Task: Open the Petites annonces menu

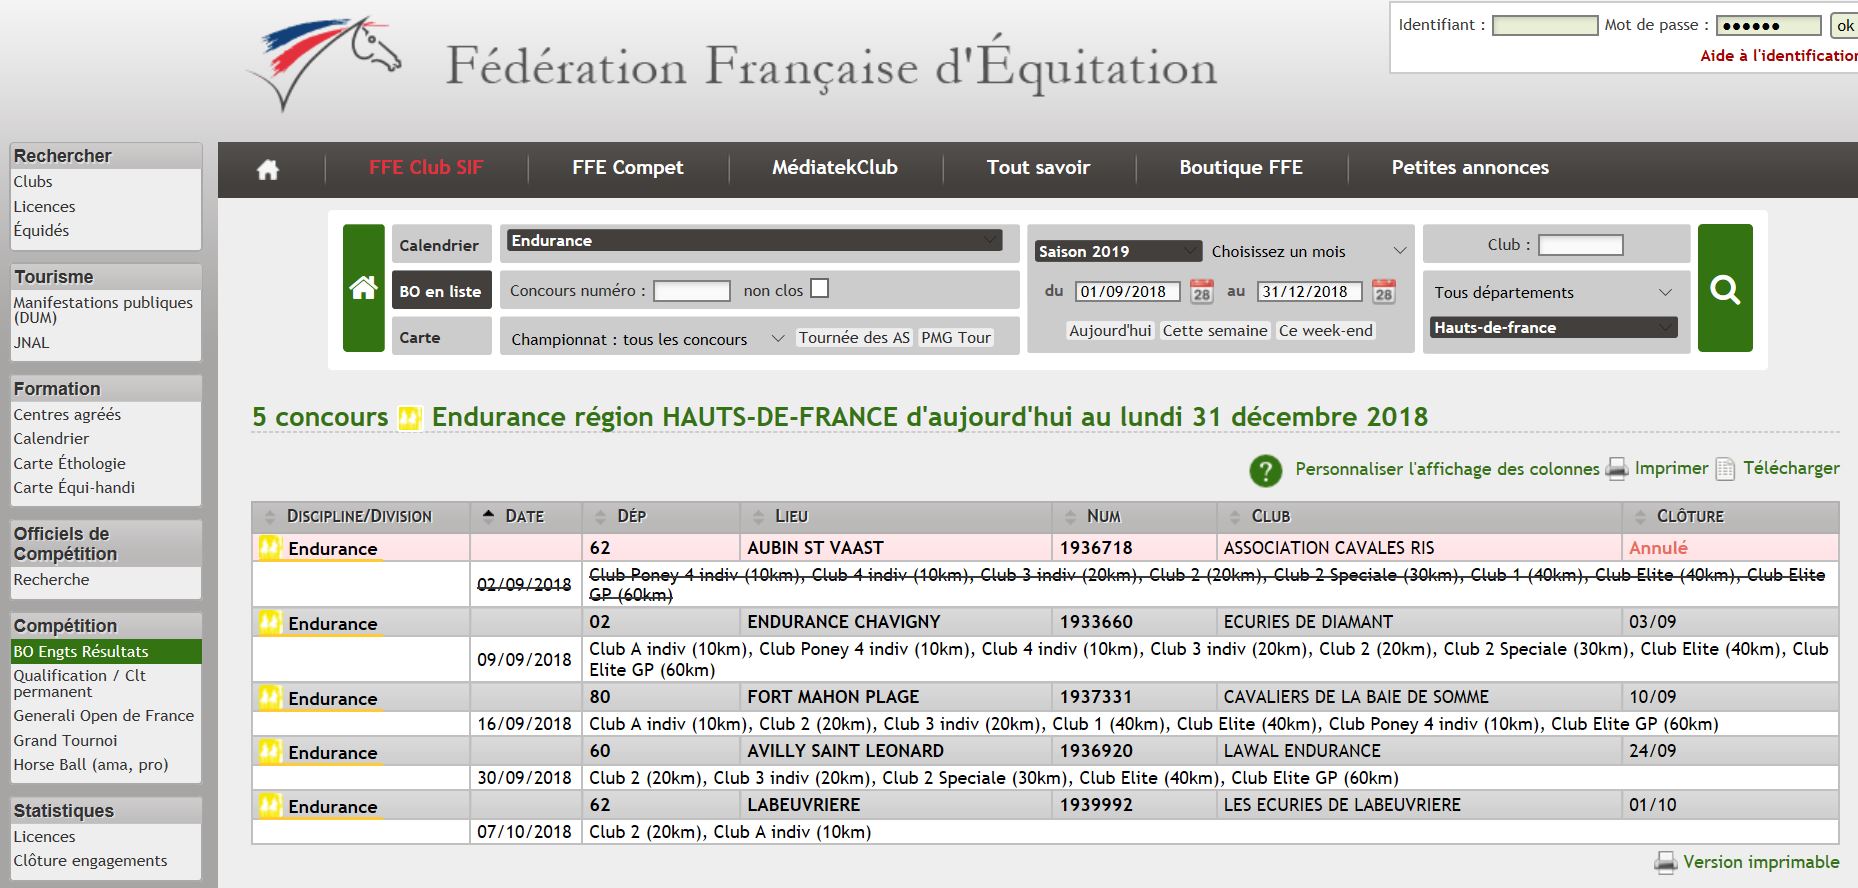Action: coord(1470,168)
